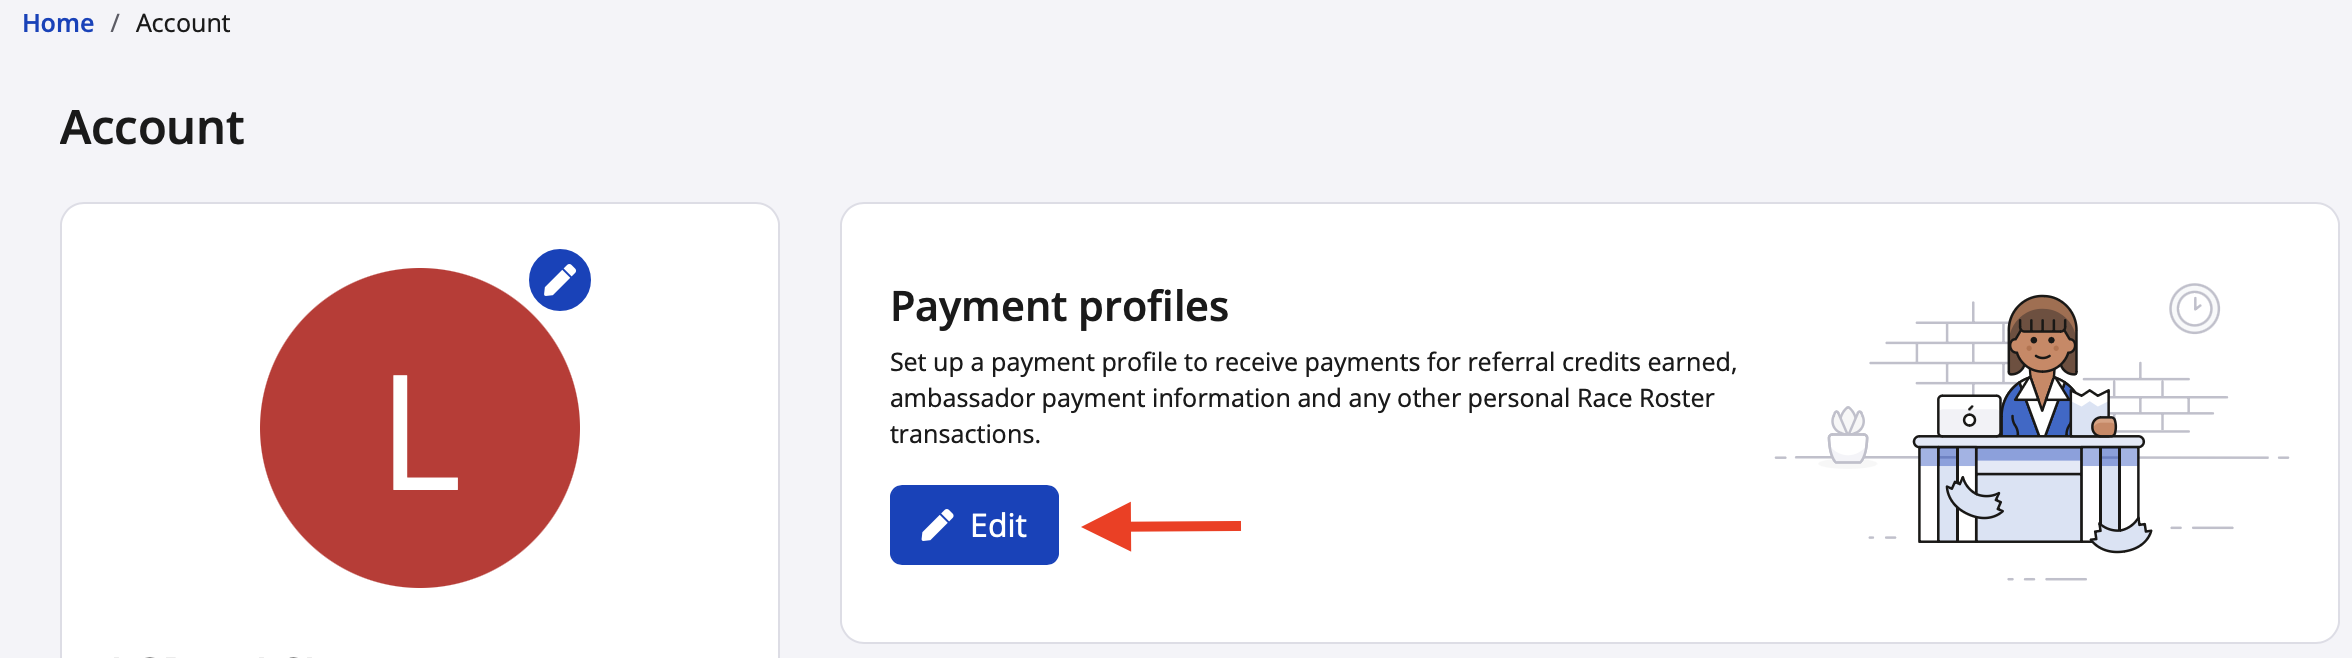Click the woman's face in the illustration
The image size is (2352, 658).
point(2042,347)
